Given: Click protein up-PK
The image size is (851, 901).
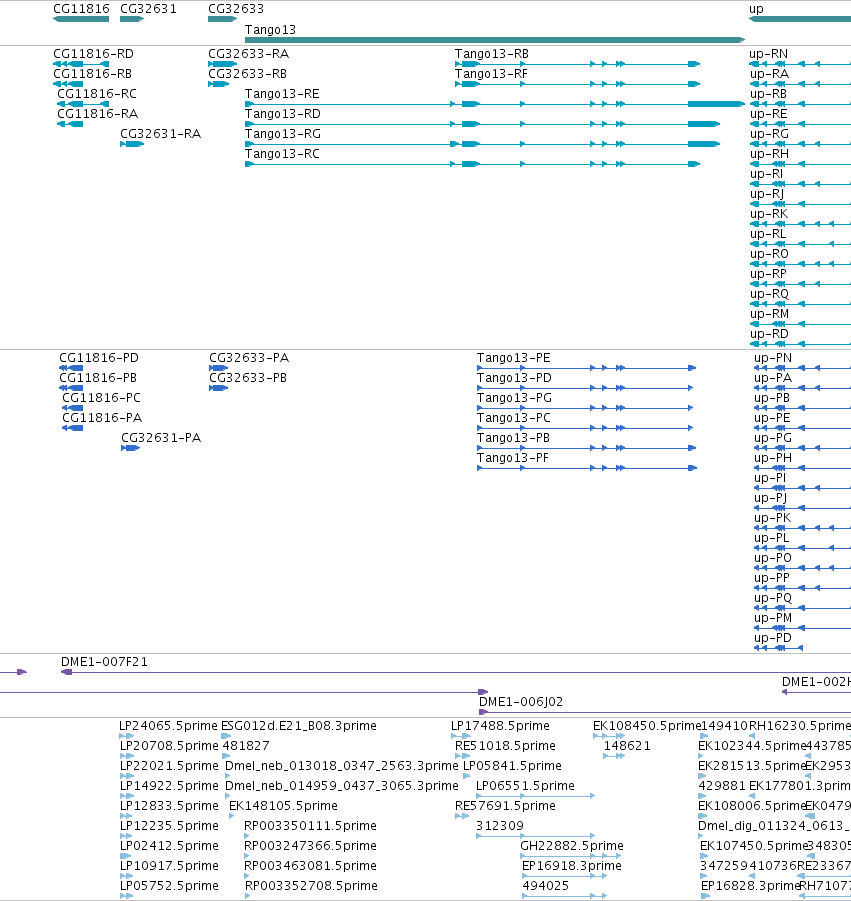Looking at the screenshot, I should click(x=772, y=518).
